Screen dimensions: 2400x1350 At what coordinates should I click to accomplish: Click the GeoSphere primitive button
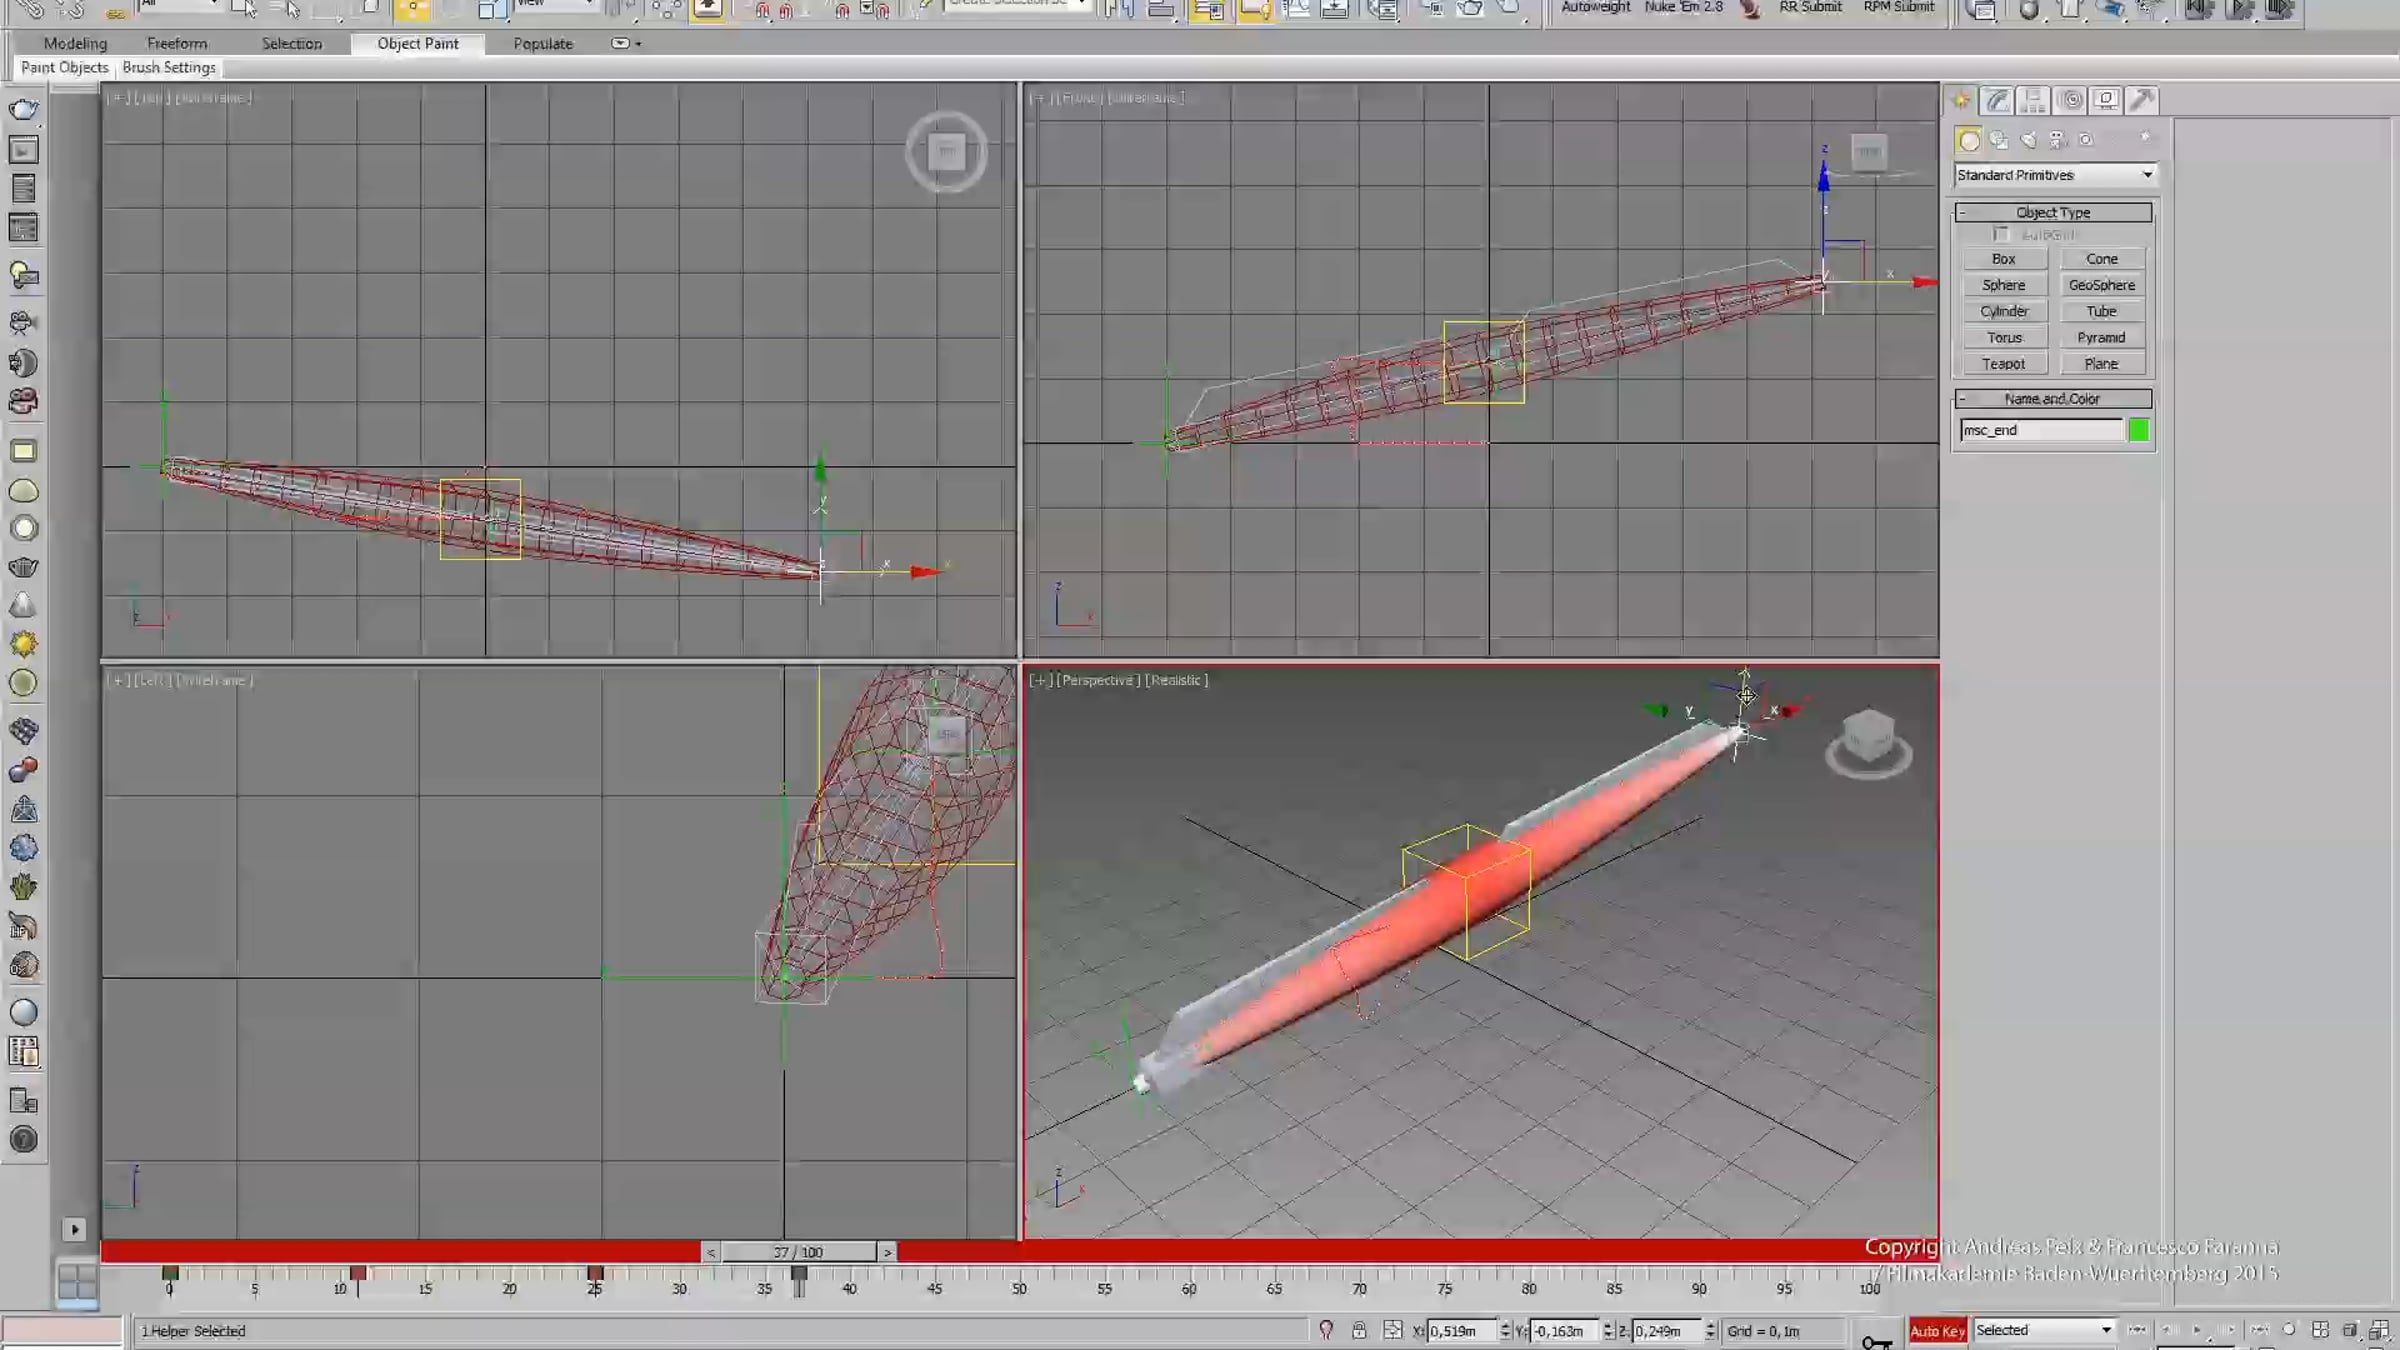pos(2101,285)
